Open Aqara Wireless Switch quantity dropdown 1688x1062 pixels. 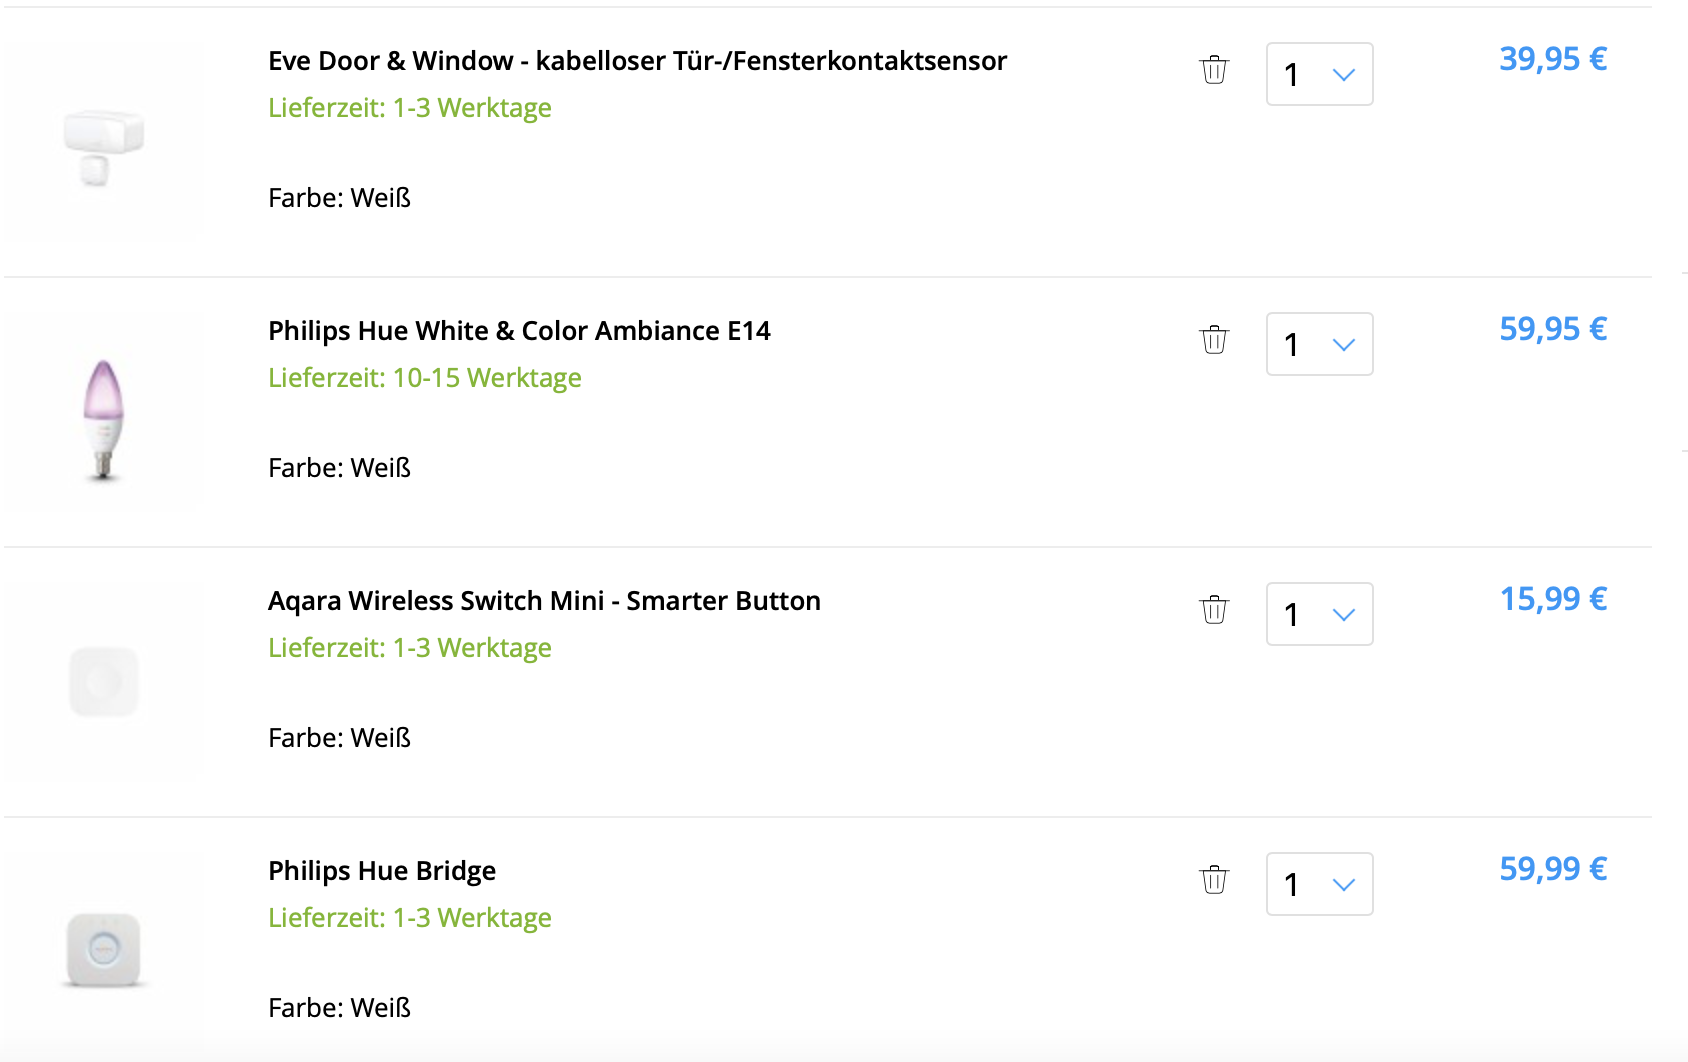click(x=1319, y=614)
